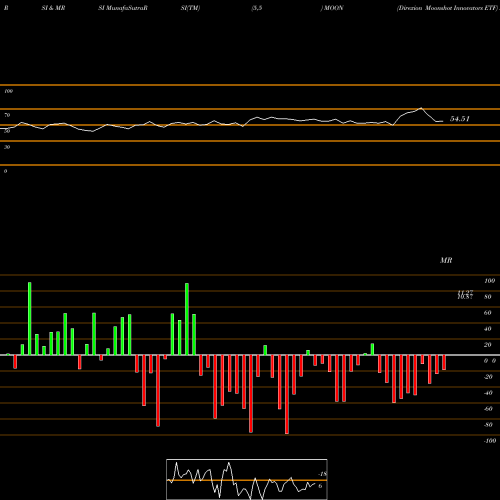Click the peak of the RSI line

tap(421, 108)
